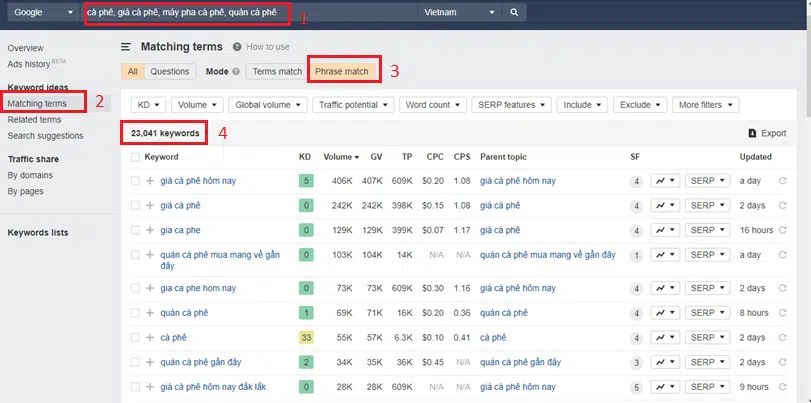Go to Related terms in sidebar
Screen dimensions: 811x403
coord(34,120)
